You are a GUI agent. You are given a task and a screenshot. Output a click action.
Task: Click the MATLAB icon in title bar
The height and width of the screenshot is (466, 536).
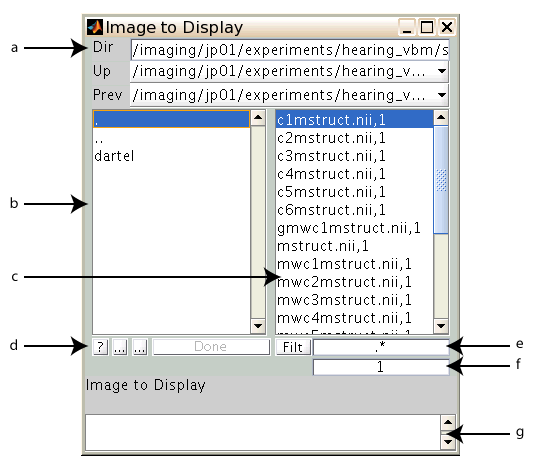(x=95, y=27)
